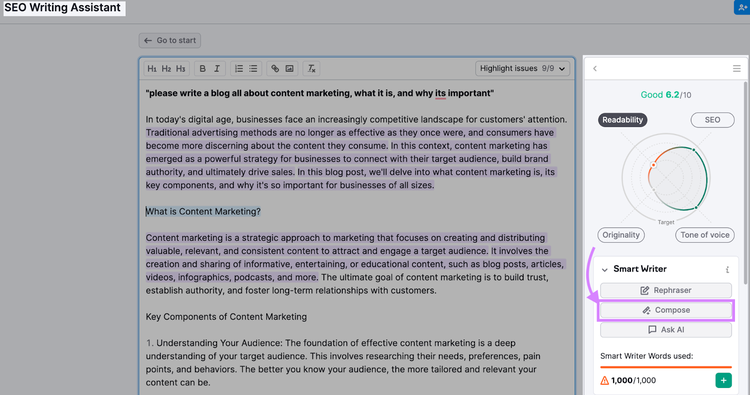The height and width of the screenshot is (395, 750).
Task: Select the SEO tab
Action: 712,120
